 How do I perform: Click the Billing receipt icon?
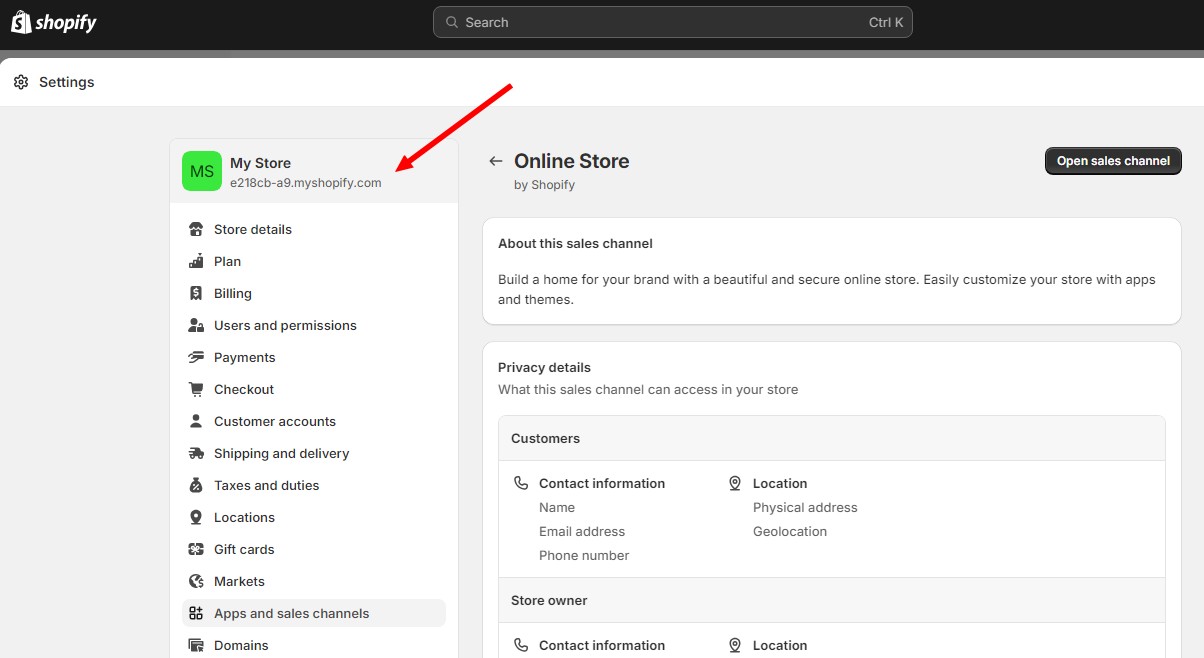pos(196,293)
